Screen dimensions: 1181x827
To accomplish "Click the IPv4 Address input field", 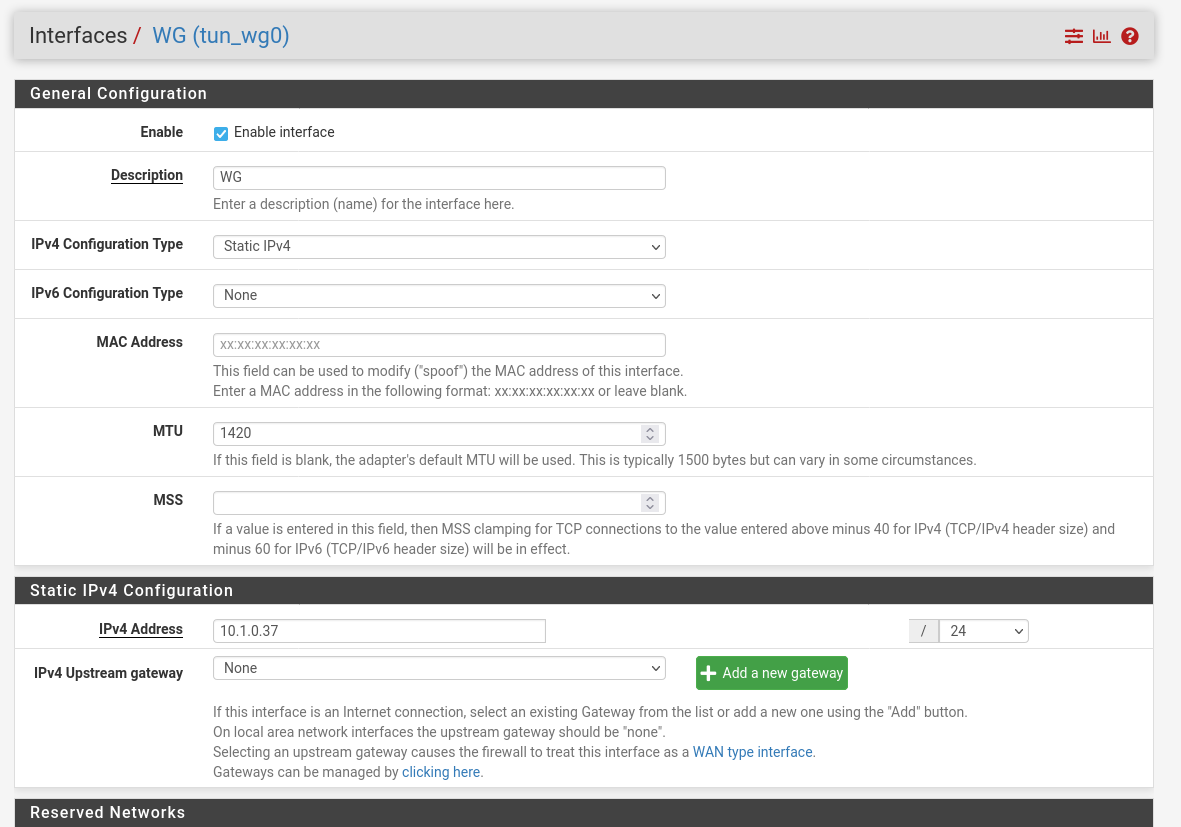I will [x=379, y=631].
